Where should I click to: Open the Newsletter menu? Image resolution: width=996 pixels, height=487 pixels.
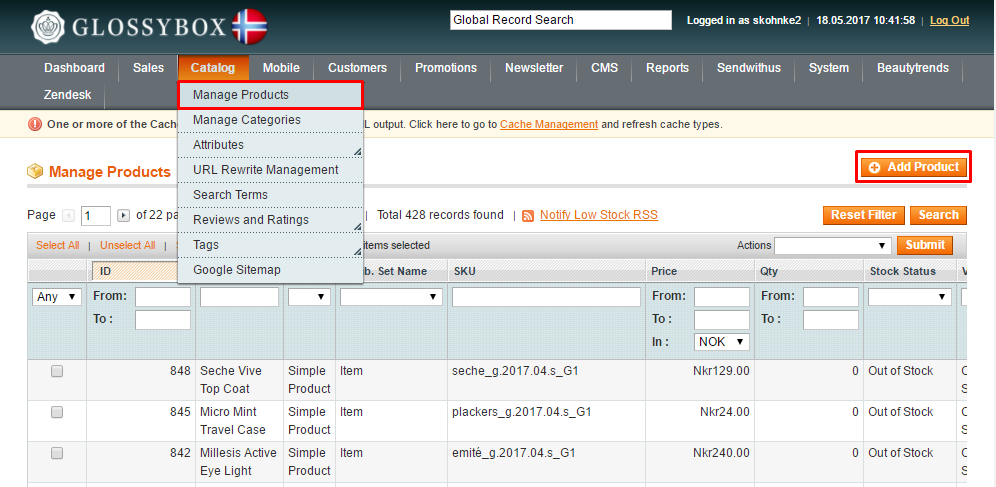pos(534,68)
